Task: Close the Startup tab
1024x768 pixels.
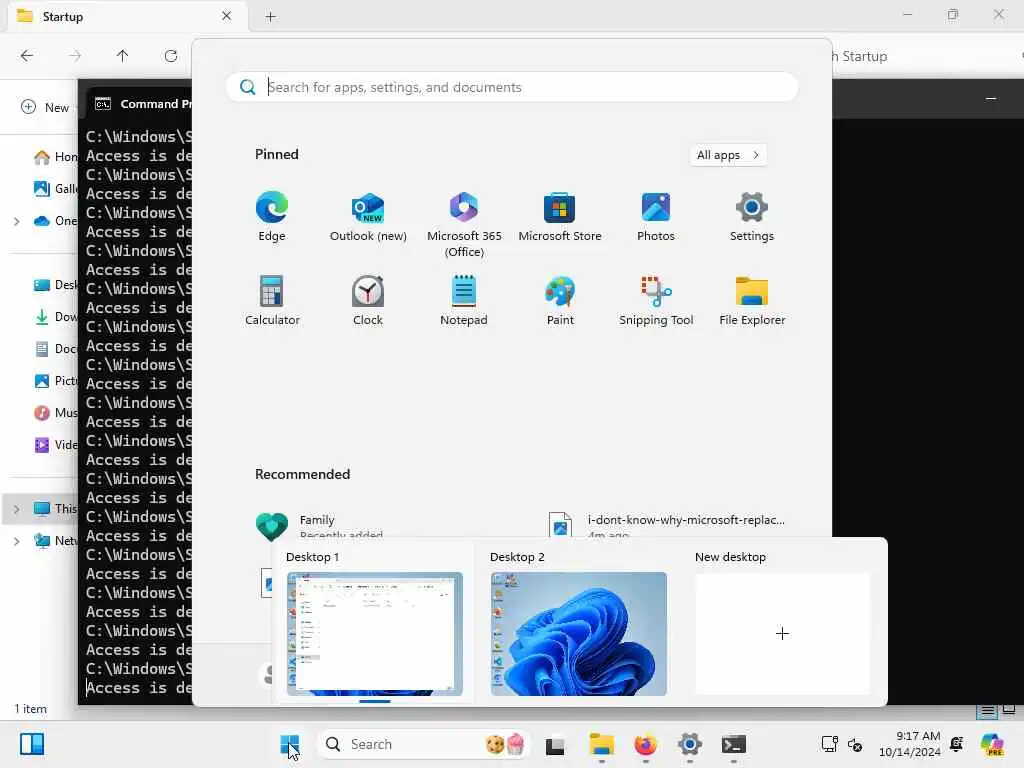Action: pyautogui.click(x=226, y=16)
